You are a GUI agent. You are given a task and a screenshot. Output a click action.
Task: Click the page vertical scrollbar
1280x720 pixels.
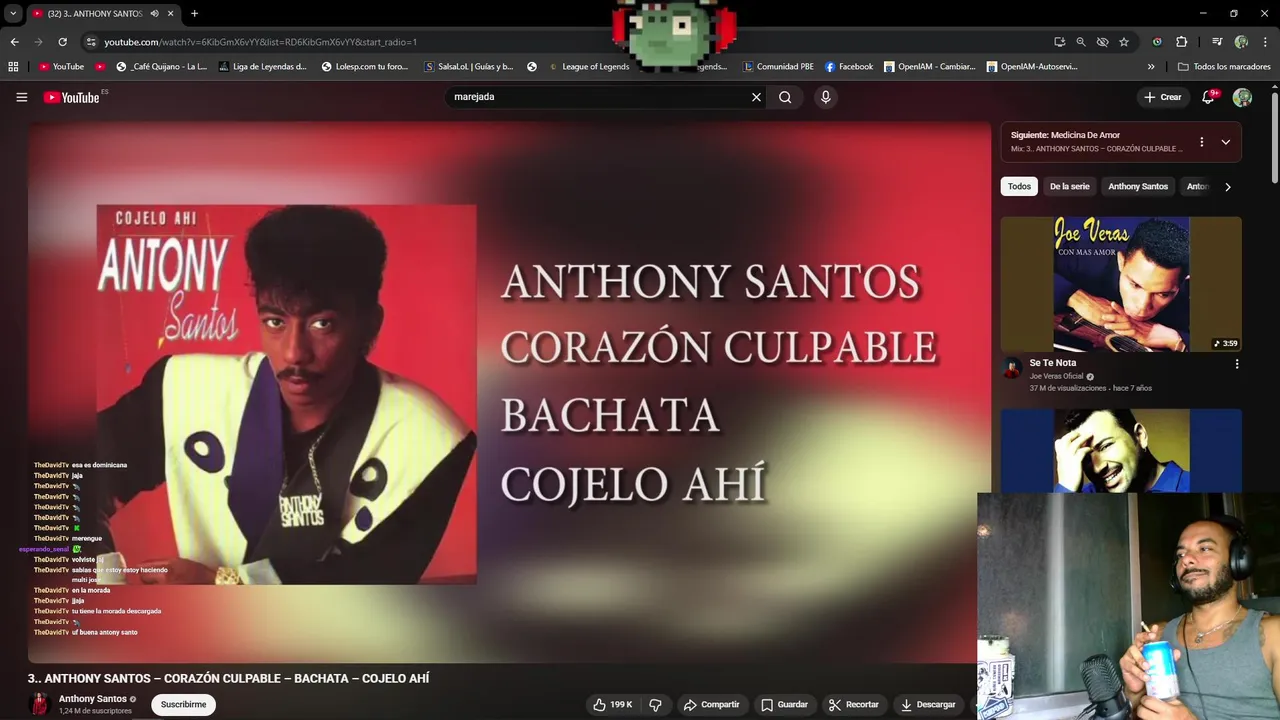coord(1274,140)
